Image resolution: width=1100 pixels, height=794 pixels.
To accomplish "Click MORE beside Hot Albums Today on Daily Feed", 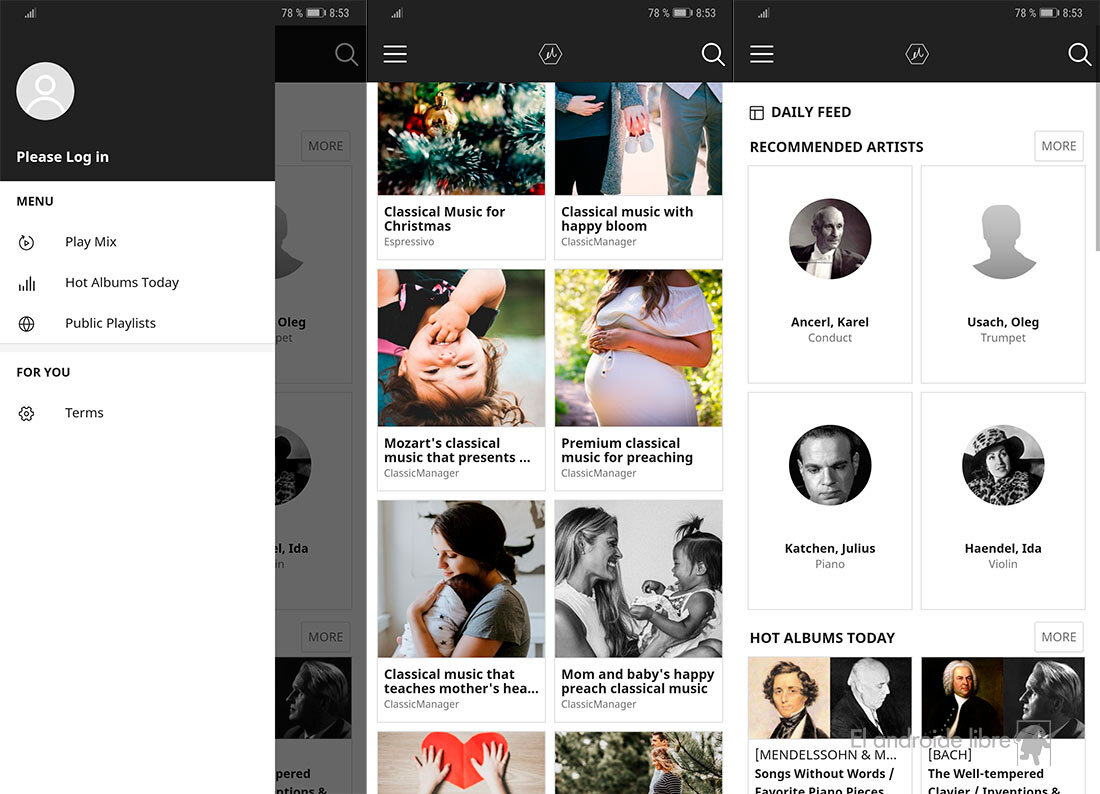I will (1058, 637).
